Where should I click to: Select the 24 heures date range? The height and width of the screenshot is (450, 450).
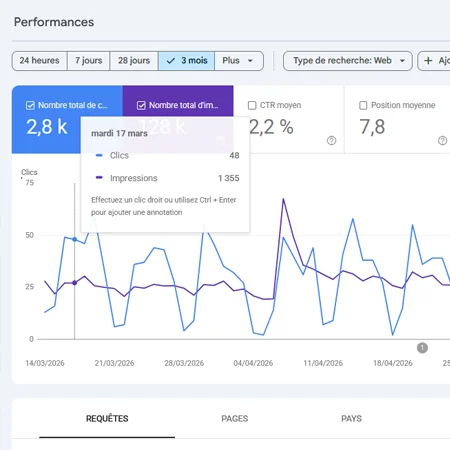click(x=39, y=61)
